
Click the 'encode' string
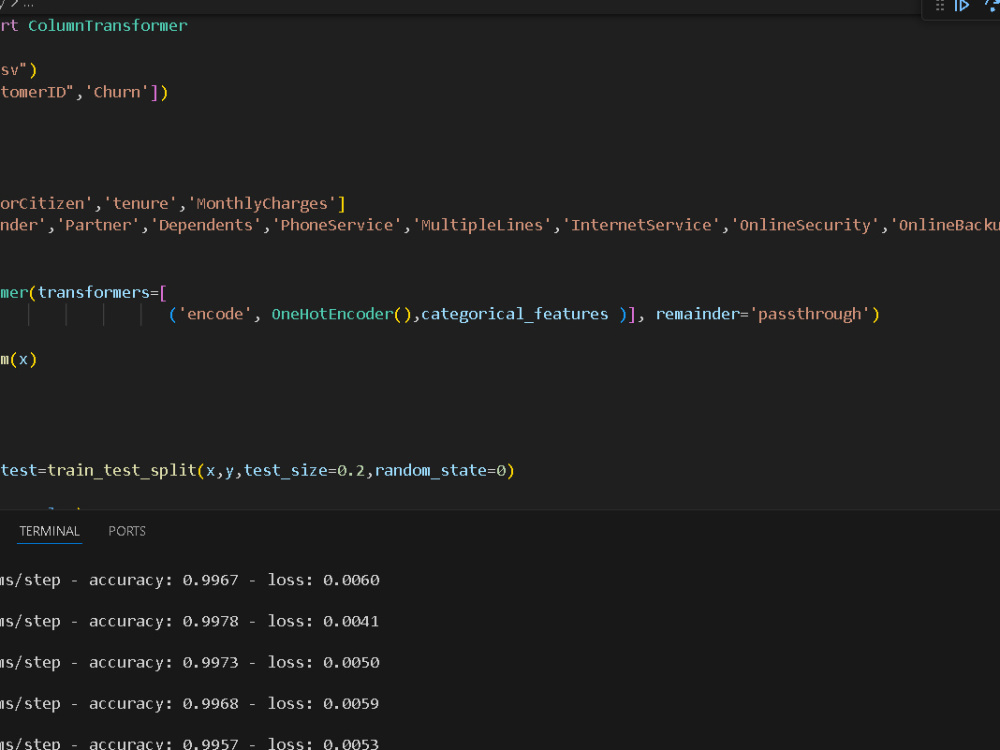(215, 314)
